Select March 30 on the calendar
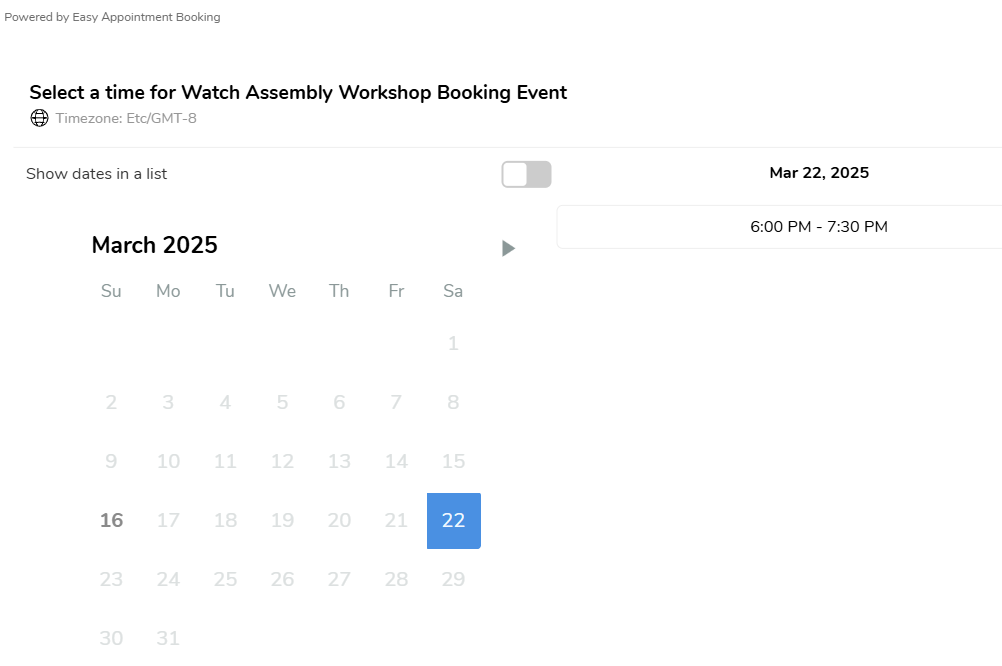Screen dimensions: 1002x666 coord(111,638)
